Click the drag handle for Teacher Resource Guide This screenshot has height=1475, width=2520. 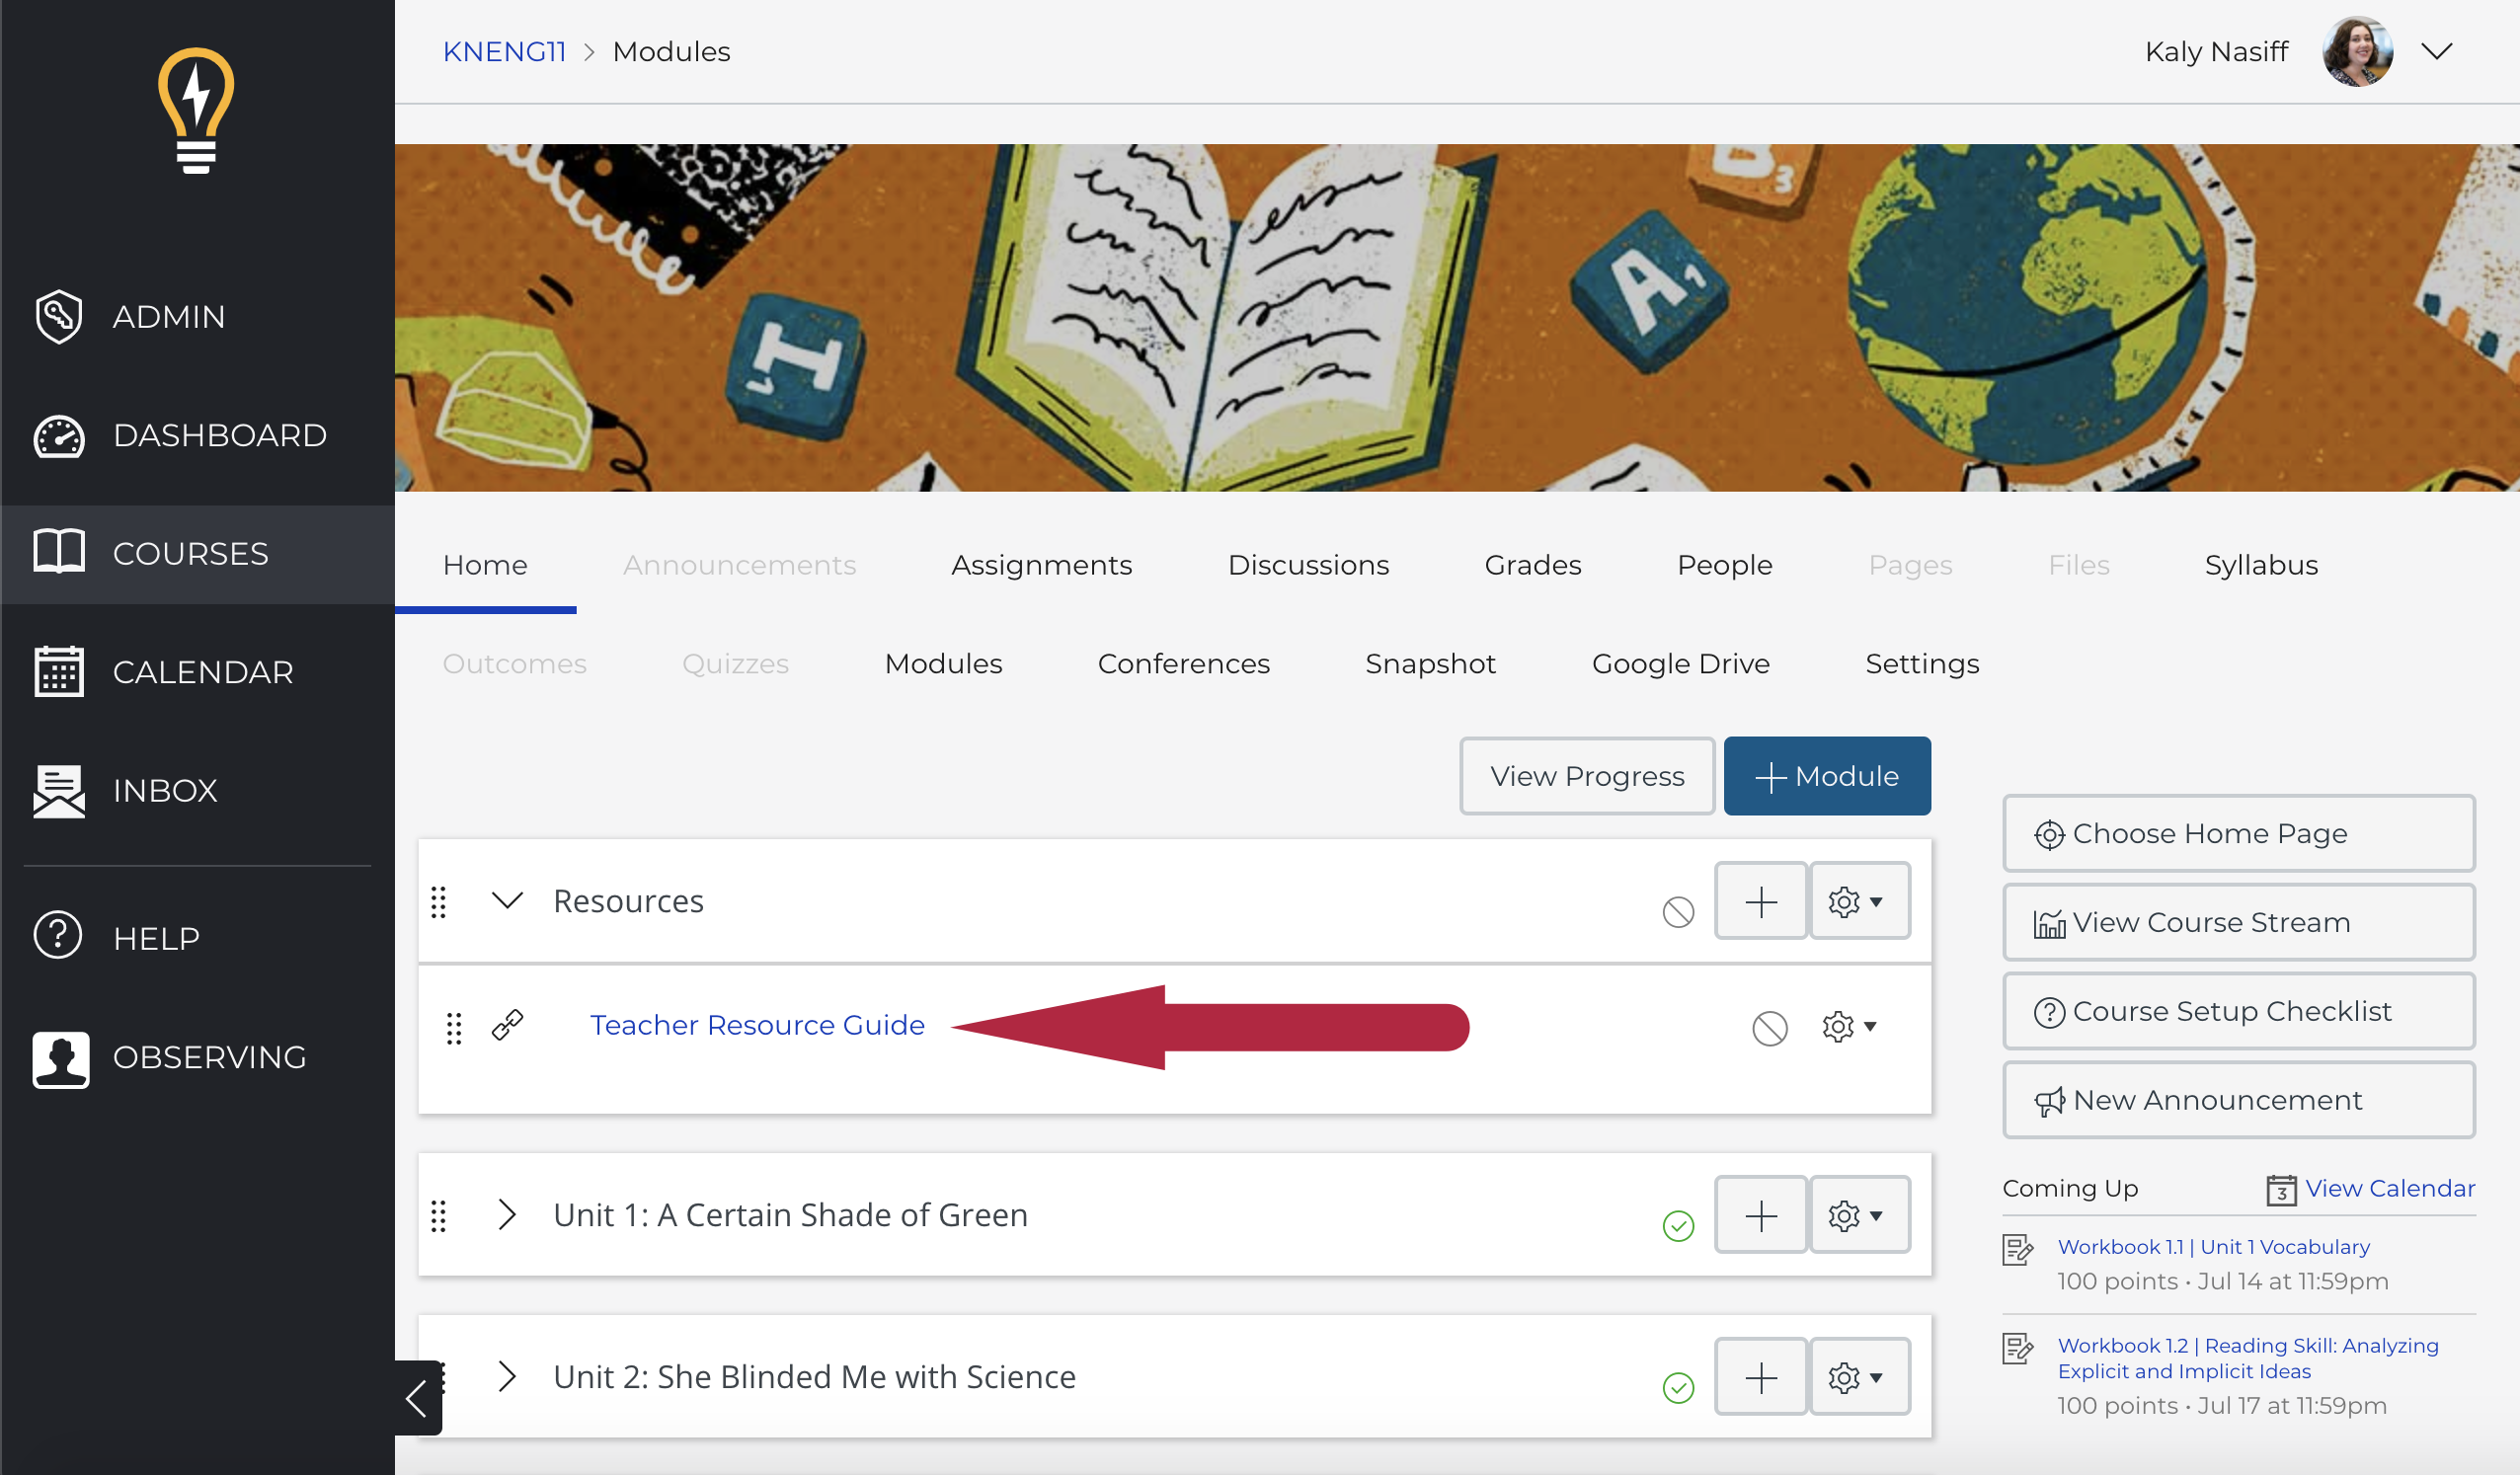pos(454,1027)
